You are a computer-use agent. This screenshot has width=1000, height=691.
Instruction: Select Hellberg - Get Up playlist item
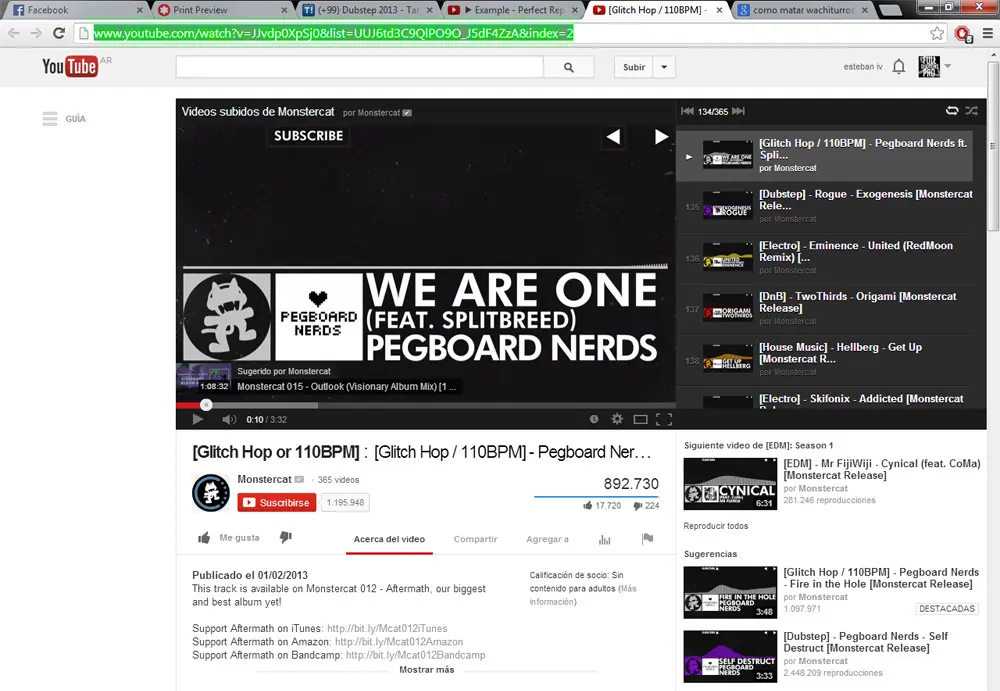(825, 360)
